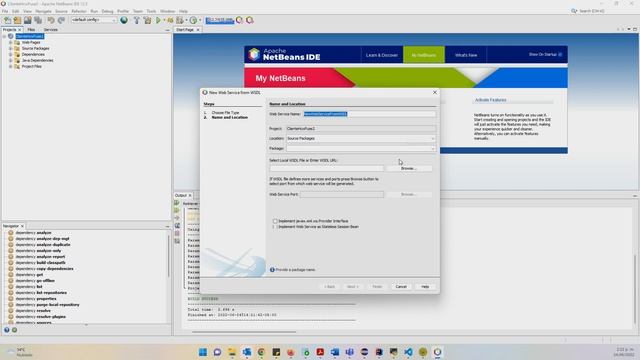Collapse the ClienteArcoFuse2 project root node
The height and width of the screenshot is (360, 640).
click(x=4, y=36)
